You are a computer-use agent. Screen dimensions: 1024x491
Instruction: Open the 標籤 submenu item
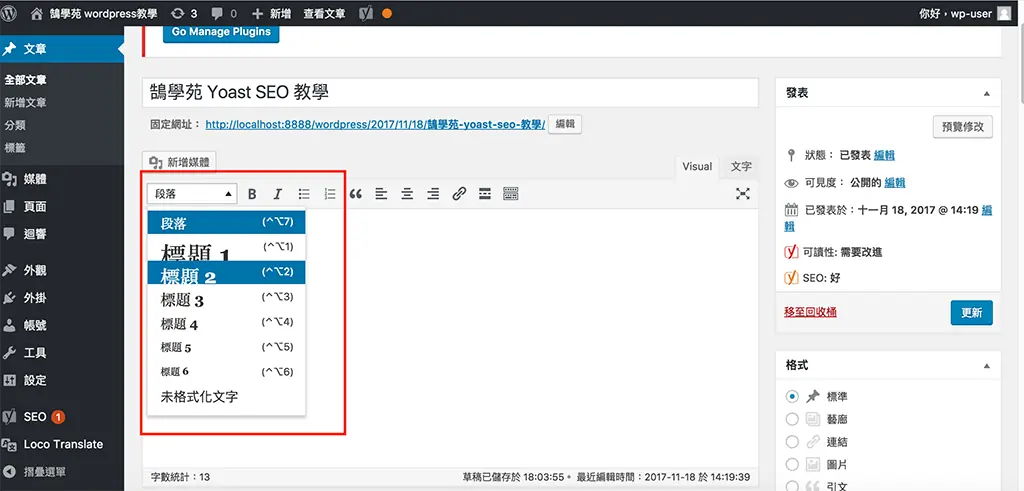point(15,148)
